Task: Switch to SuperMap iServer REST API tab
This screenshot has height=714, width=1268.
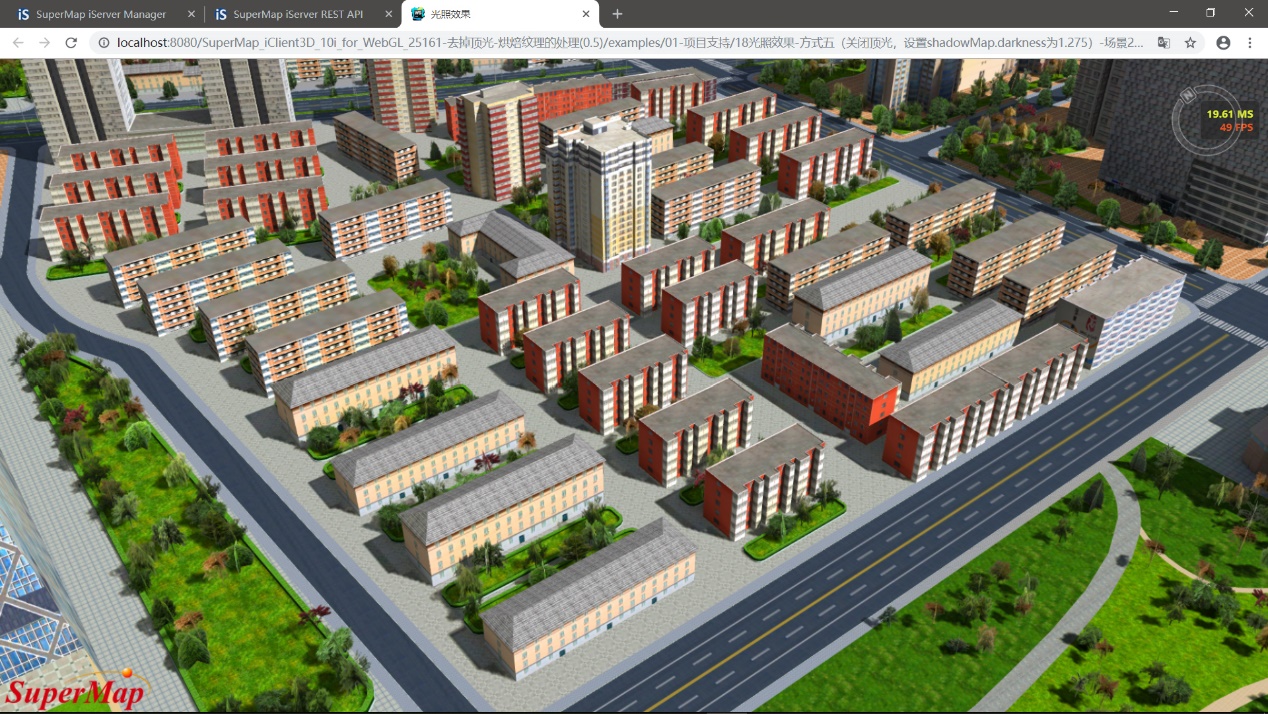Action: [297, 14]
